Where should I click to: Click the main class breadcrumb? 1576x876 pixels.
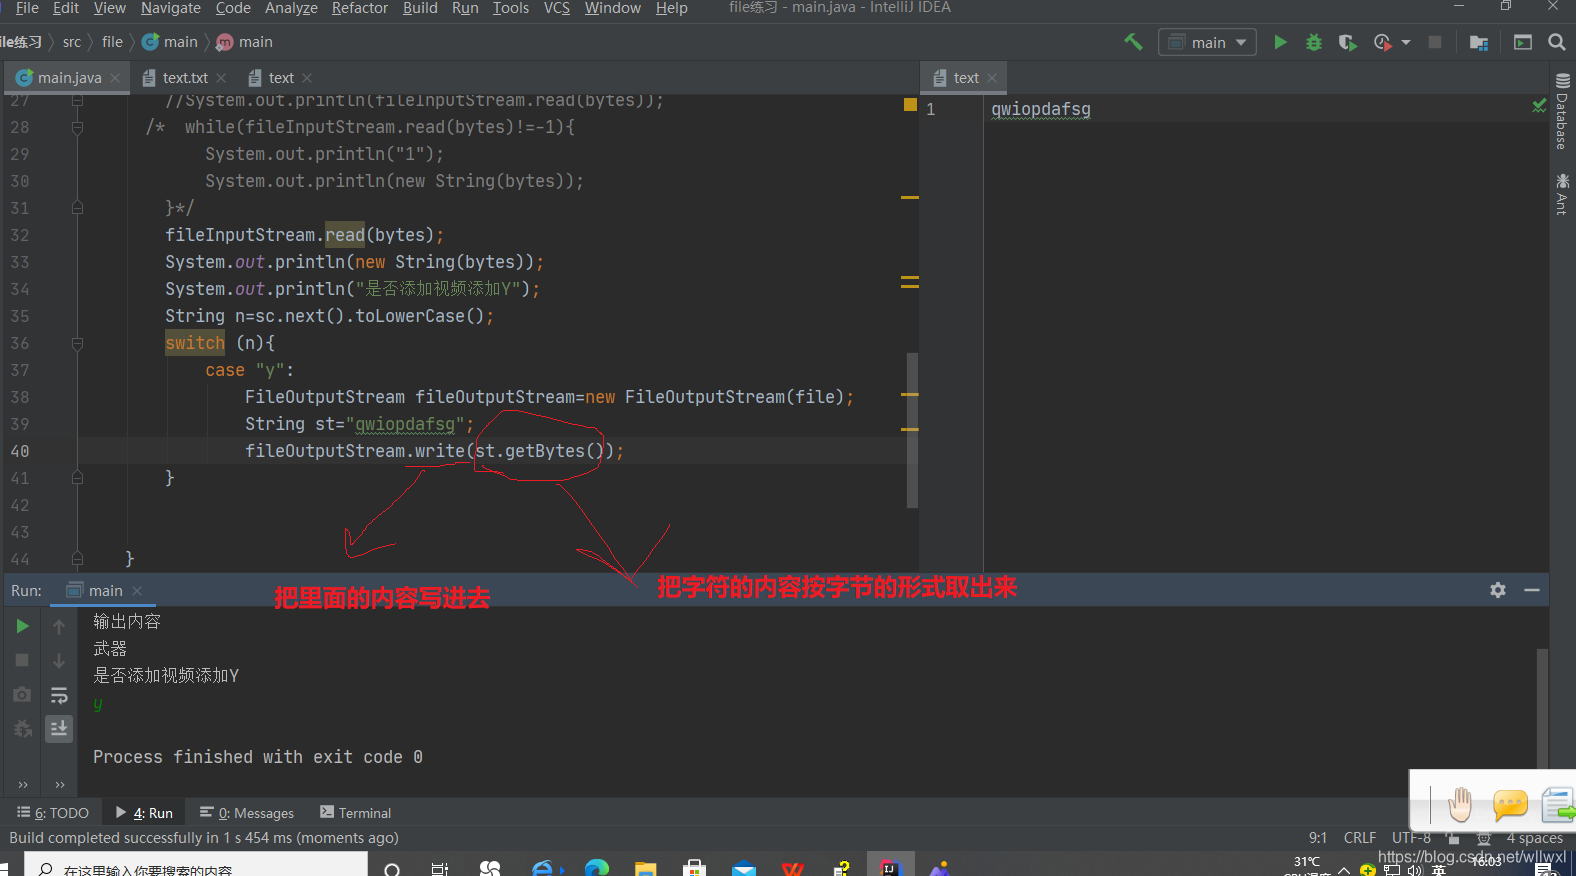[170, 42]
